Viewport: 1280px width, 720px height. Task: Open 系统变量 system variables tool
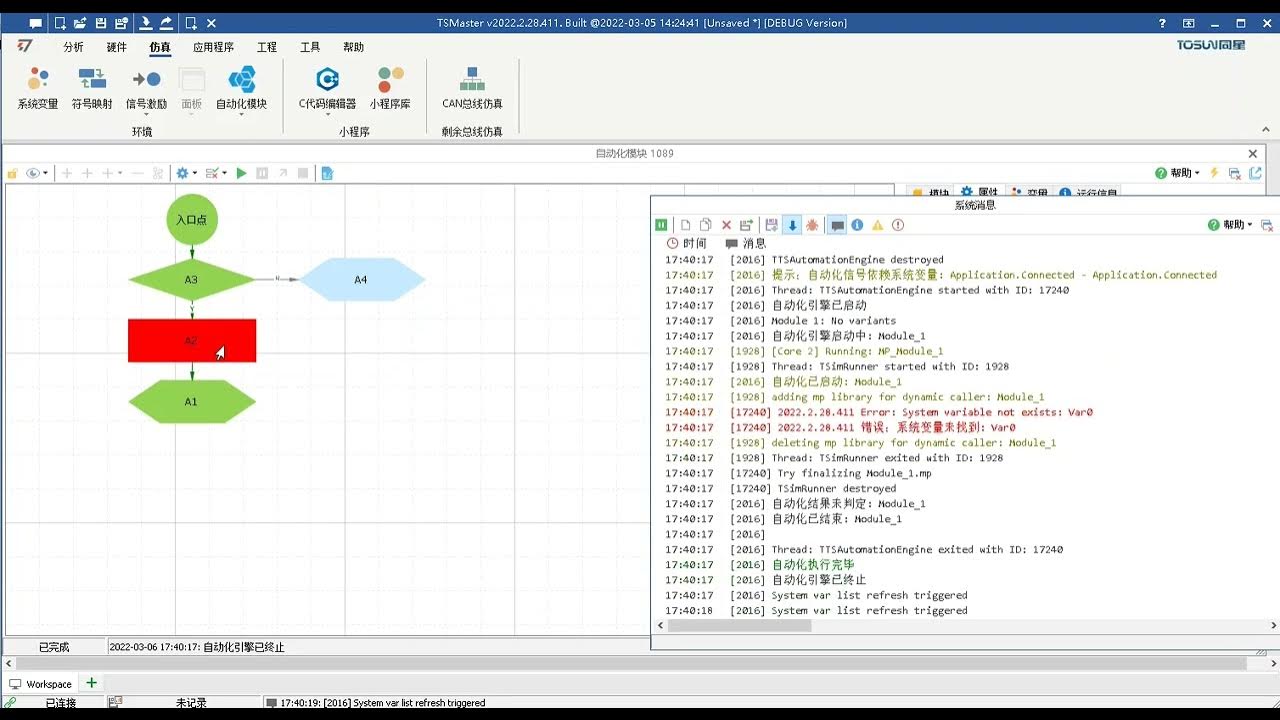click(x=38, y=88)
